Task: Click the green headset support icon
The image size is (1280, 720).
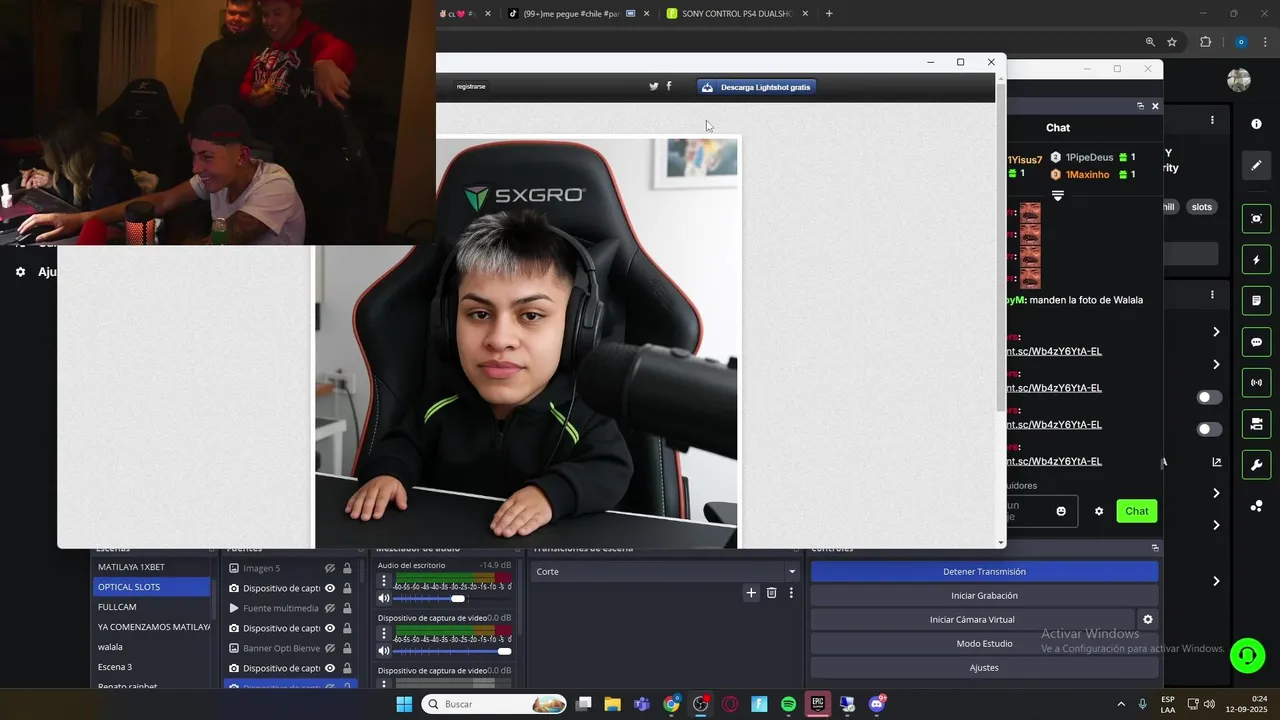Action: [1247, 656]
